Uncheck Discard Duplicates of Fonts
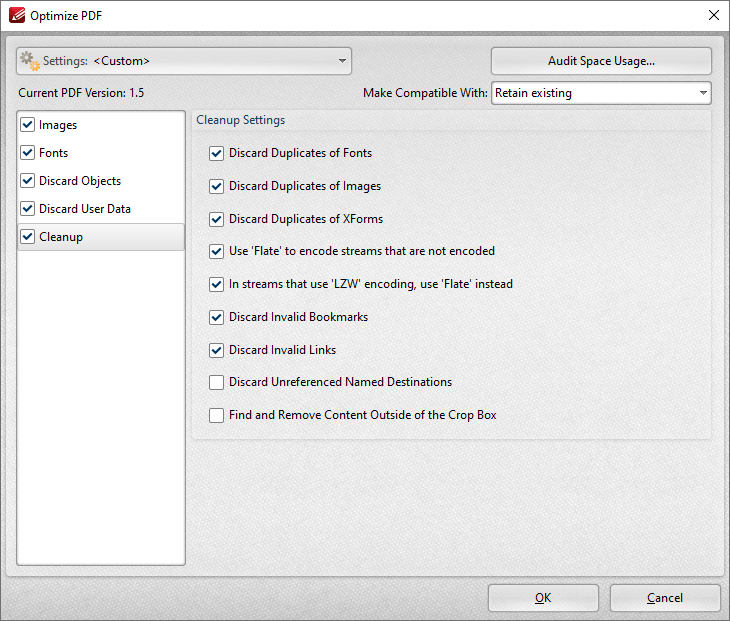Screen dimensions: 730x621 tap(216, 154)
